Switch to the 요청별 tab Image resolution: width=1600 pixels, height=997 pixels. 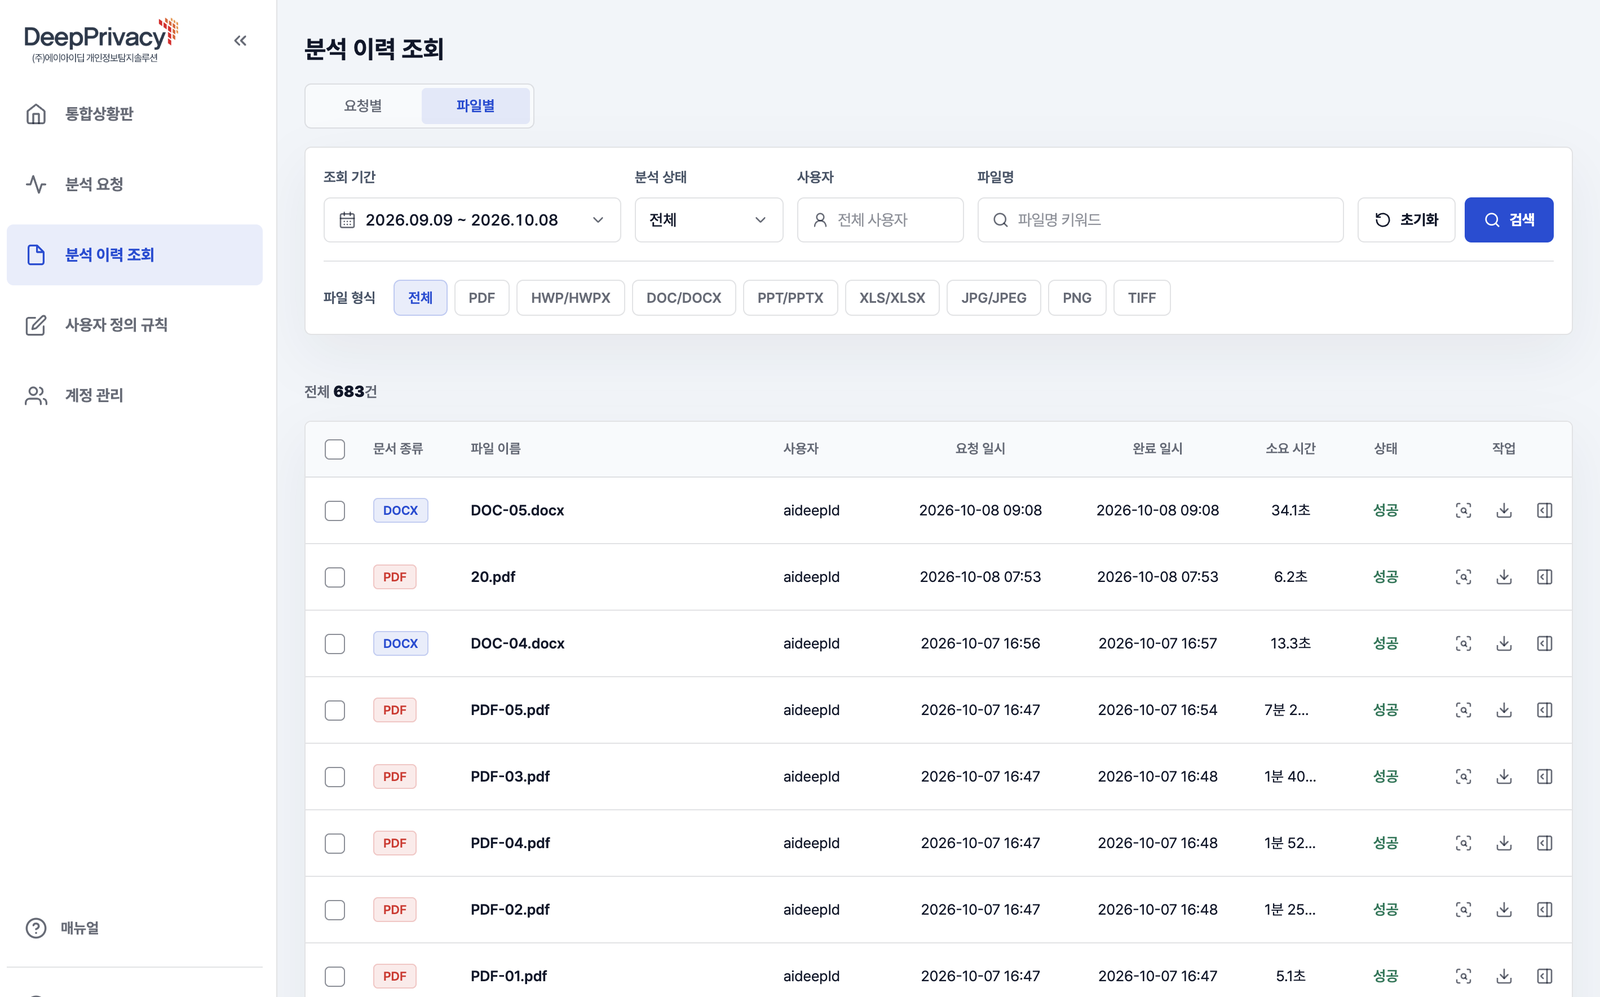tap(363, 106)
